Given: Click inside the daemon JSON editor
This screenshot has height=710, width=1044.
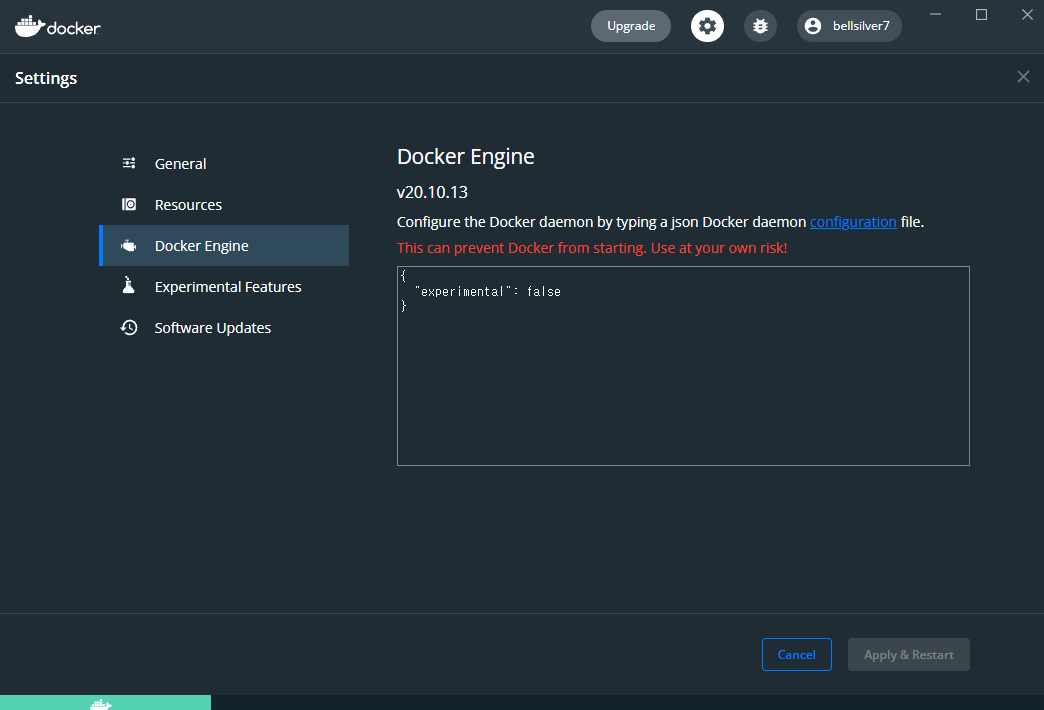Looking at the screenshot, I should pyautogui.click(x=683, y=366).
